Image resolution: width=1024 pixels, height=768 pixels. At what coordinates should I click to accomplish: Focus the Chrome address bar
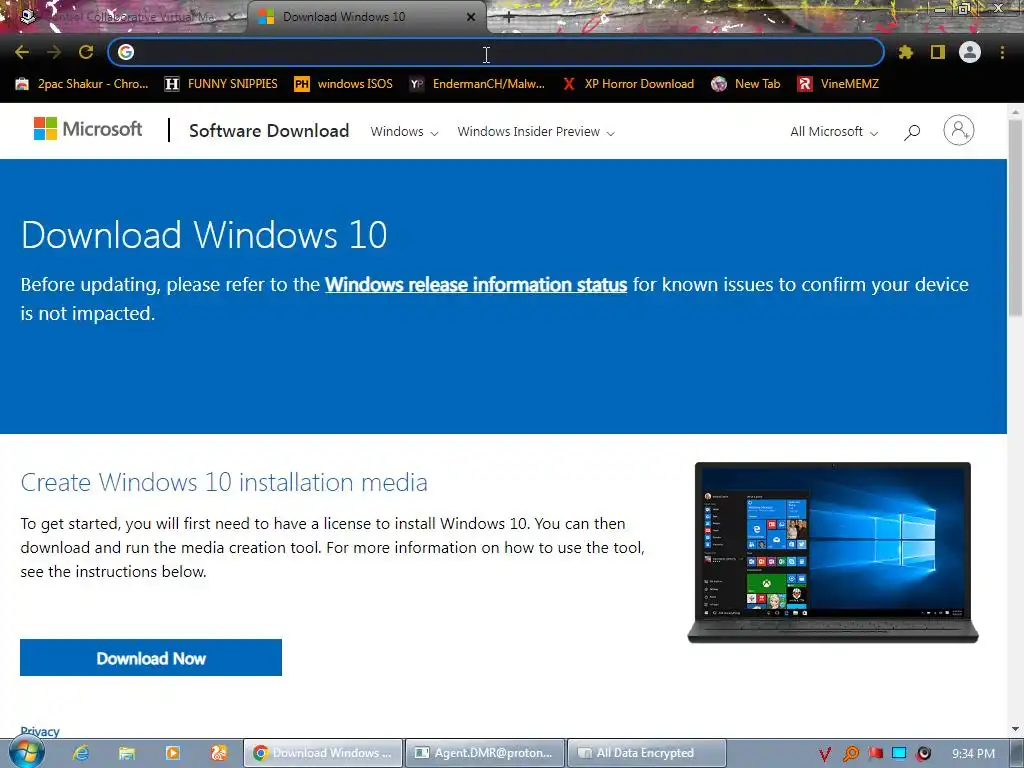click(x=496, y=52)
